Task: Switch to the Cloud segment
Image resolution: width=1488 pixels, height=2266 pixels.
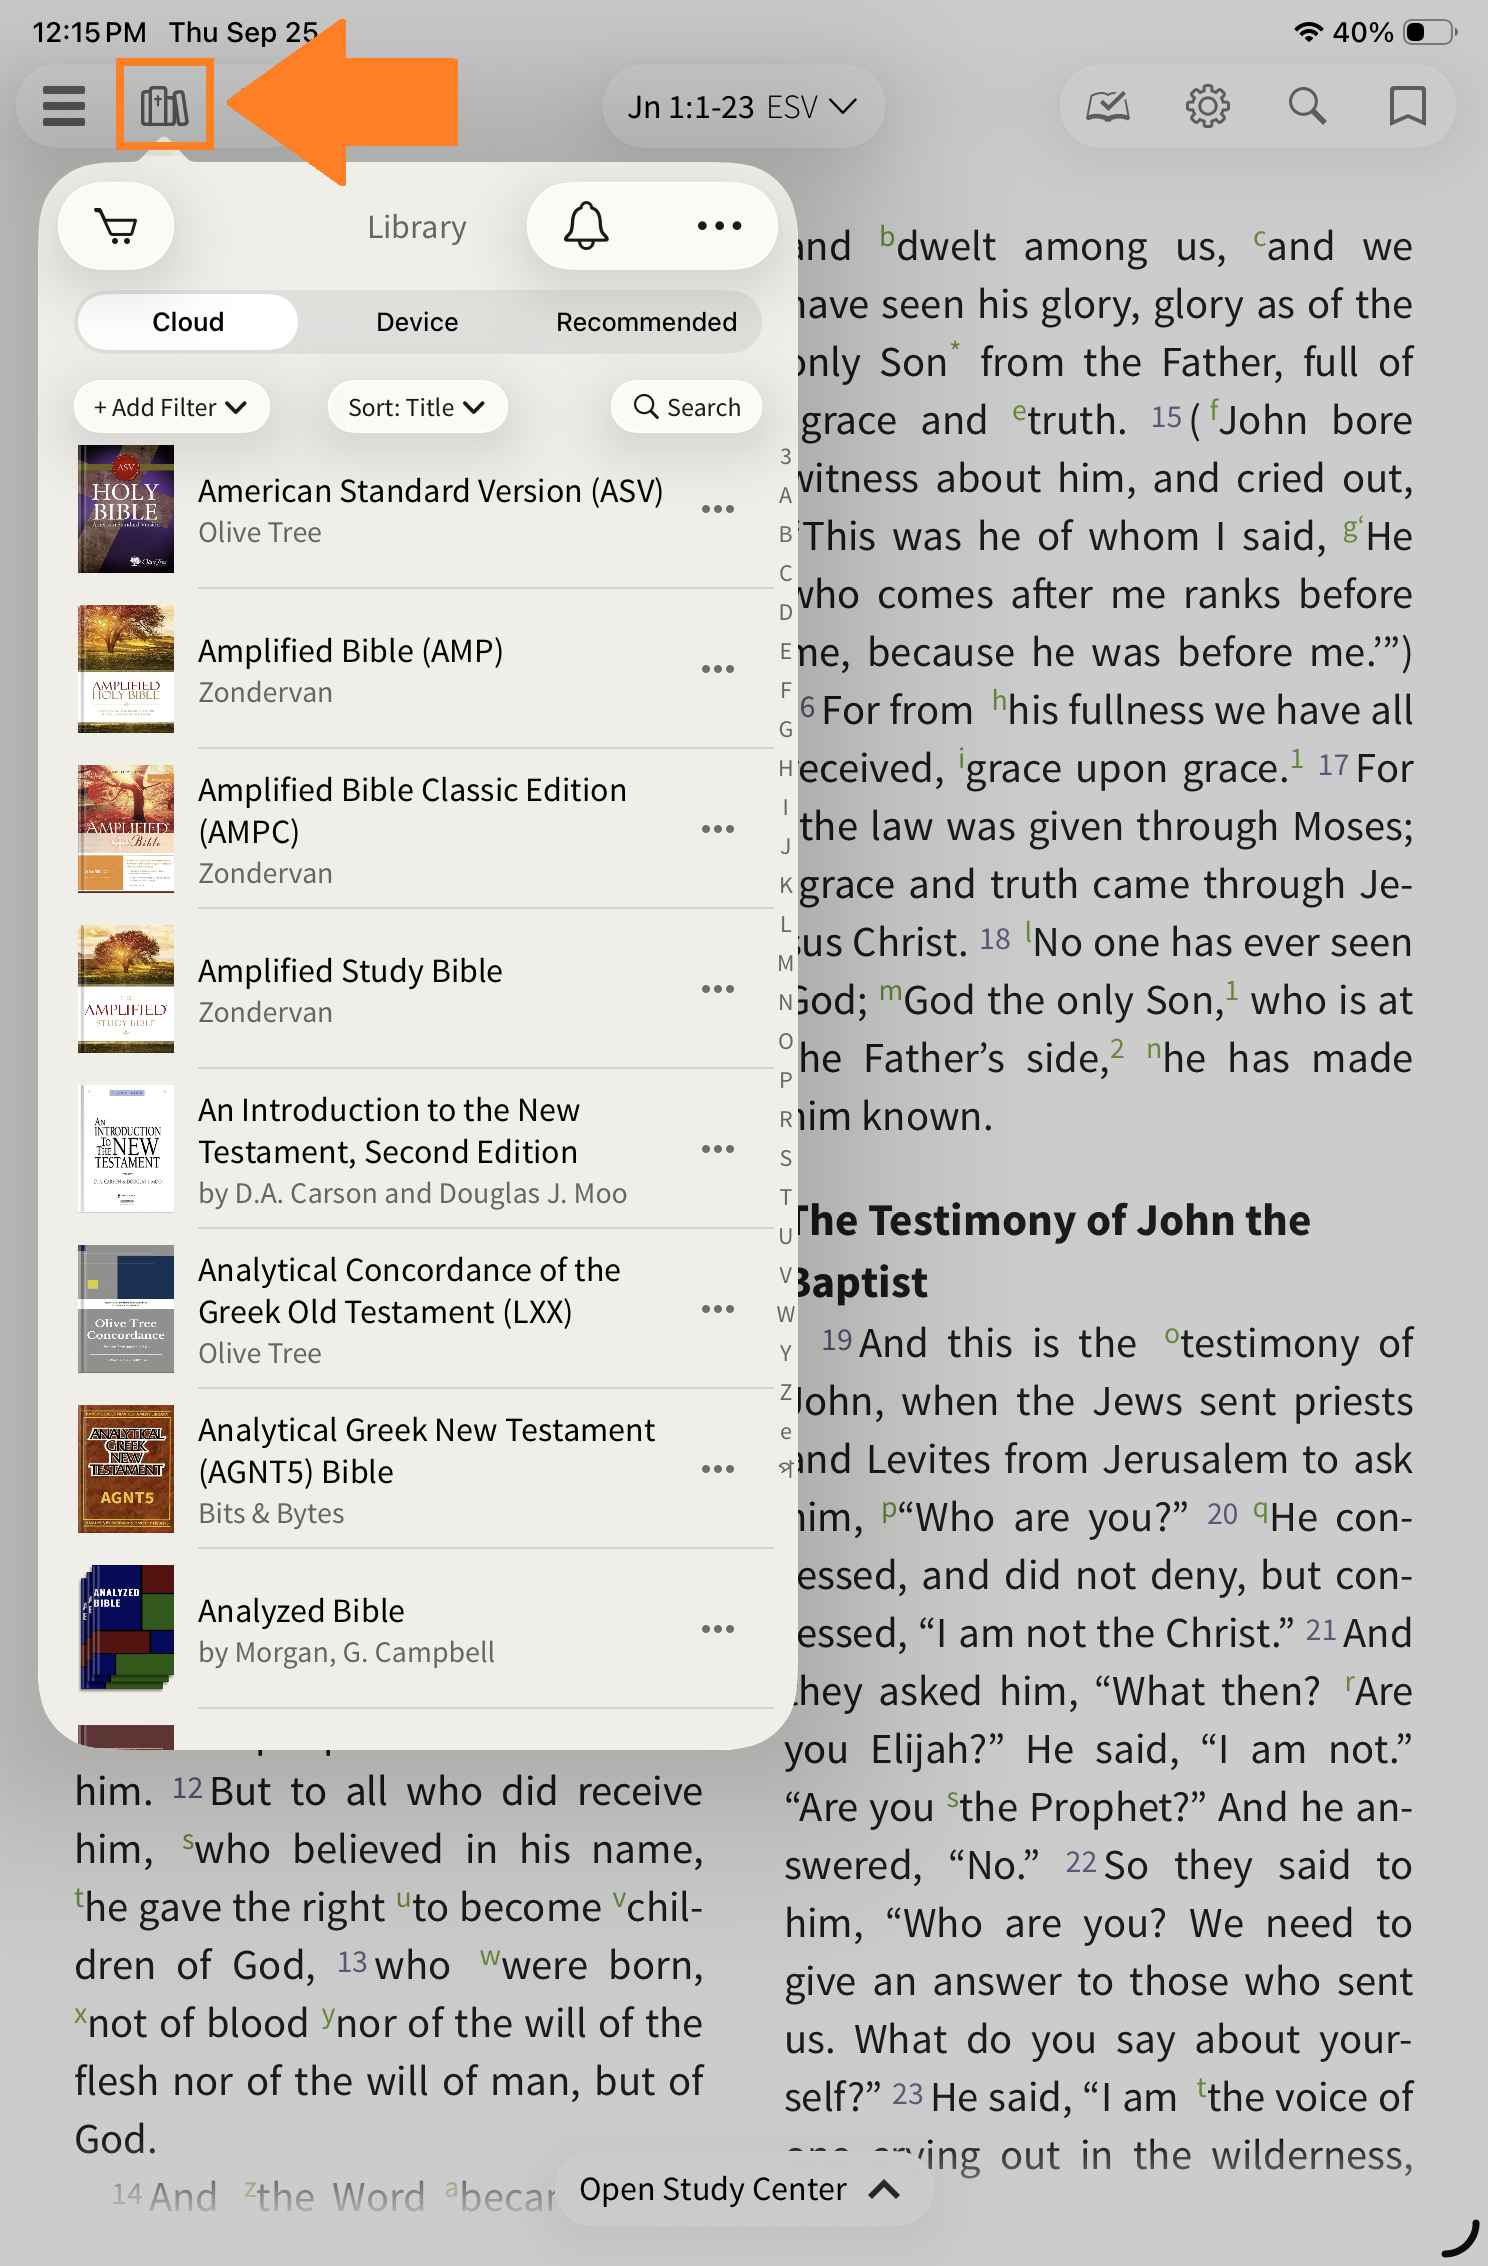Action: click(x=188, y=322)
